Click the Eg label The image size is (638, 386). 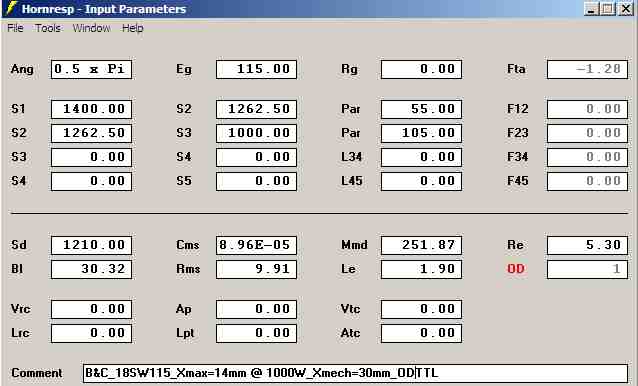(x=184, y=70)
